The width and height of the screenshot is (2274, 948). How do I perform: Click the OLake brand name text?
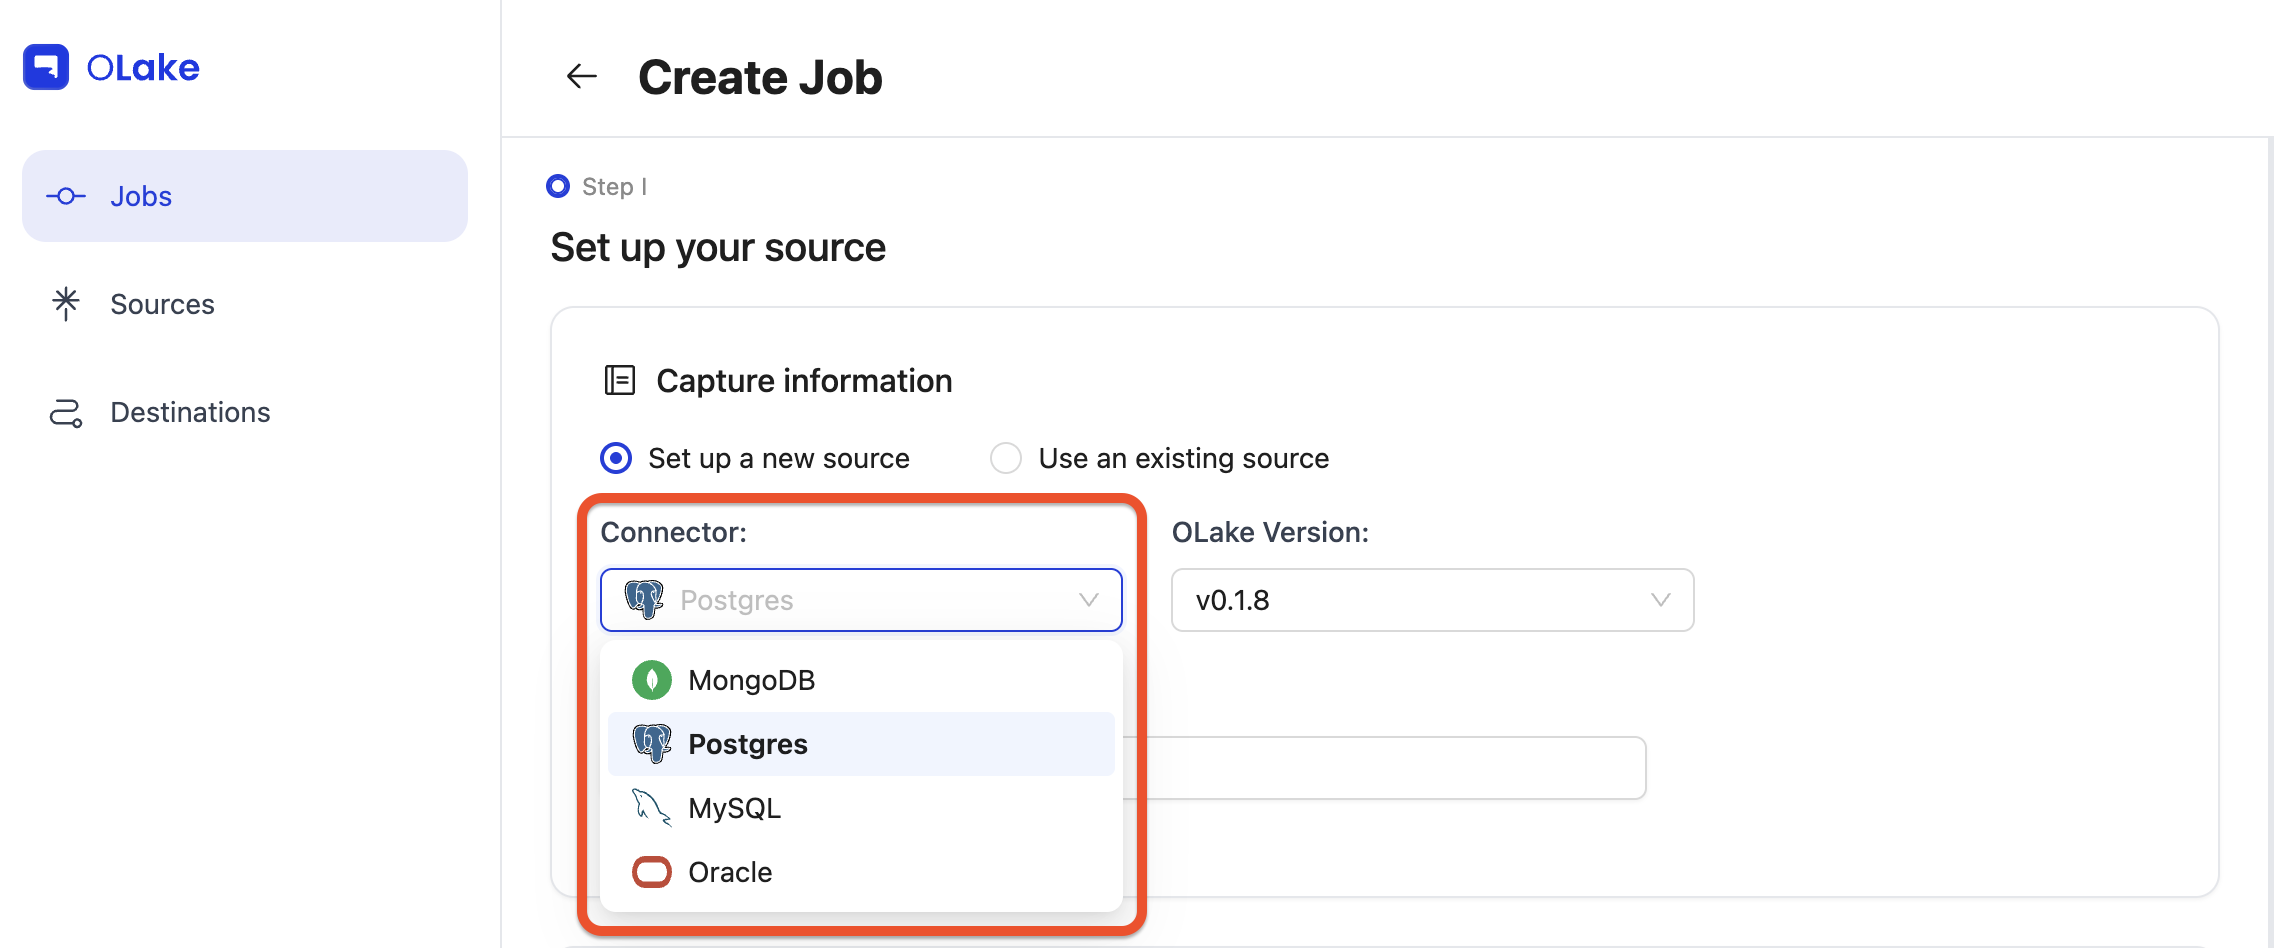pyautogui.click(x=143, y=67)
